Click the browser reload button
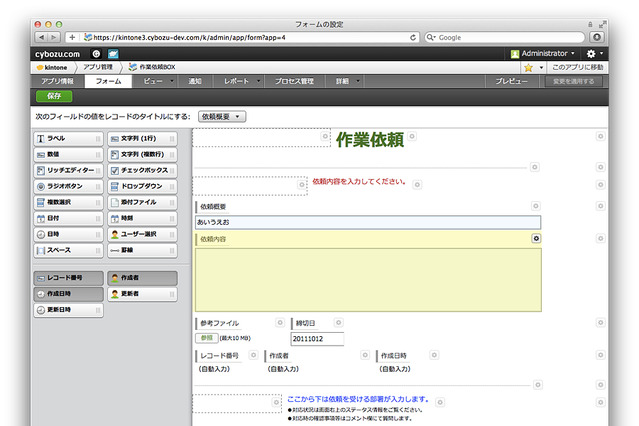The image size is (639, 426). click(413, 38)
